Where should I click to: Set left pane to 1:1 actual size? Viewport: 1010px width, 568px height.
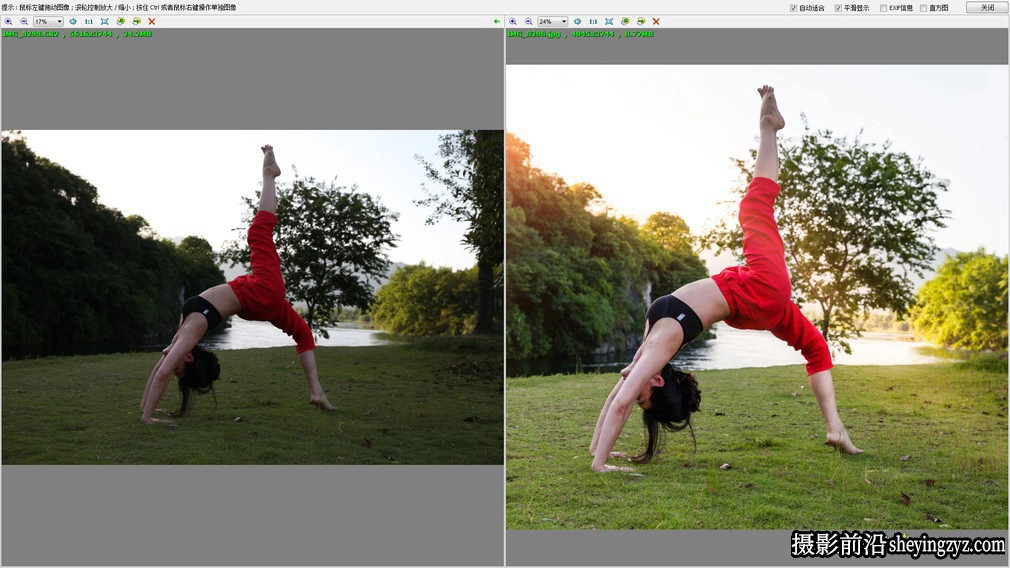click(x=89, y=21)
